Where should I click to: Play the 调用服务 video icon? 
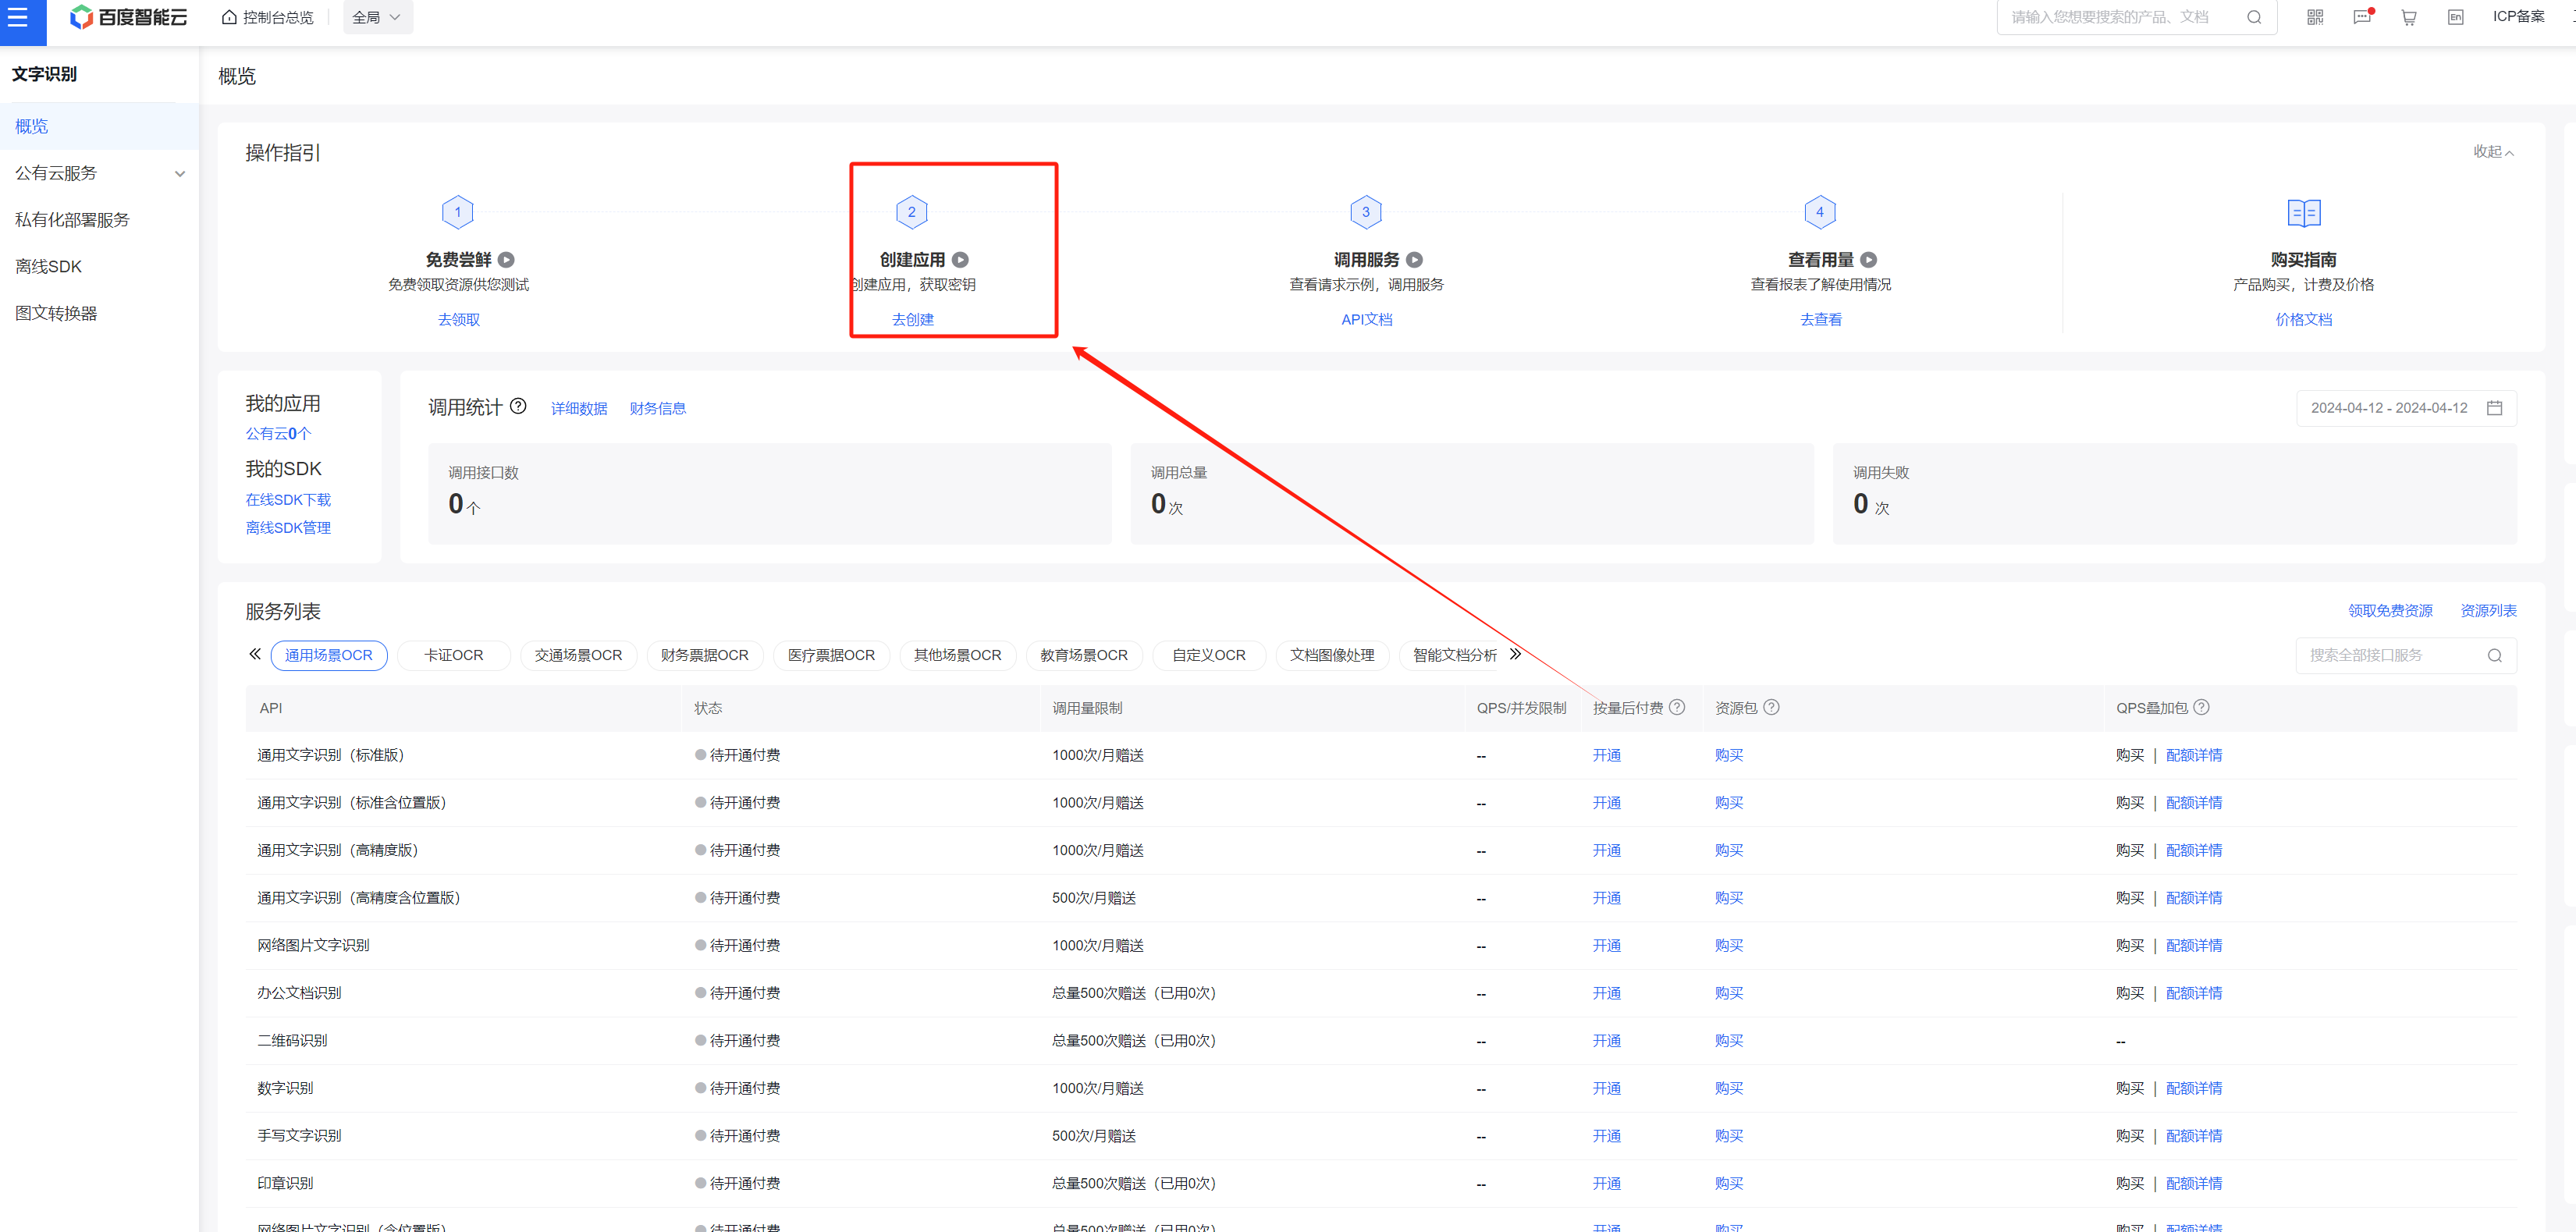[x=1414, y=260]
